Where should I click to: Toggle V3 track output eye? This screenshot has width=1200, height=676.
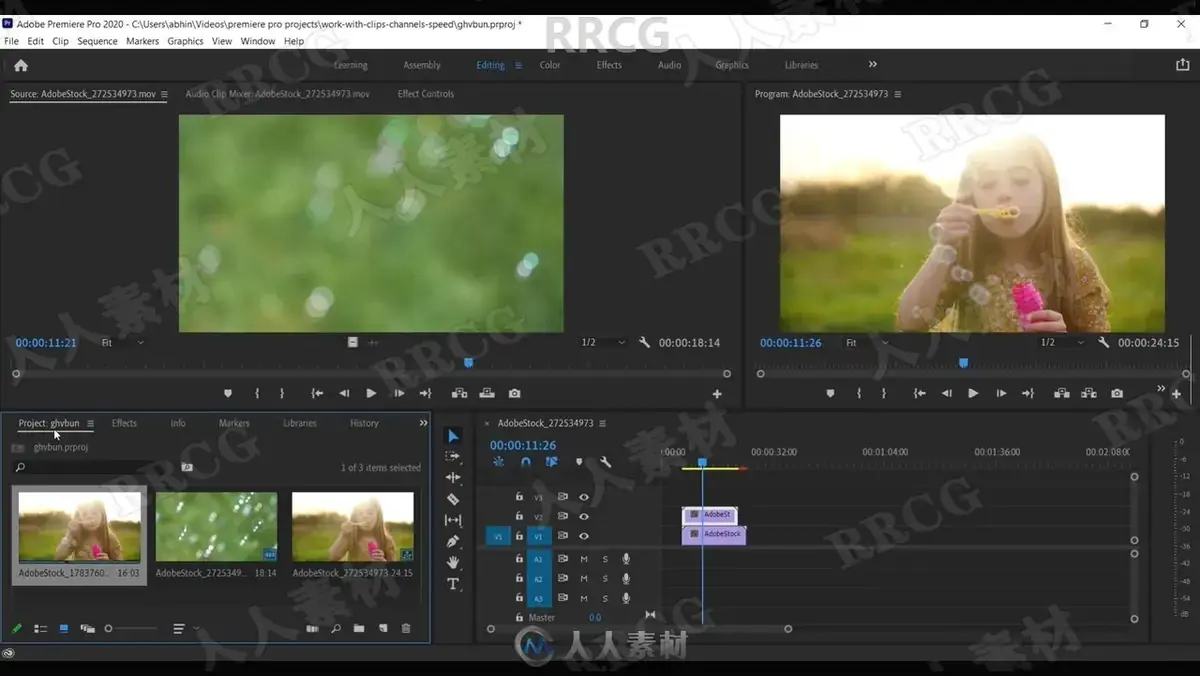click(x=584, y=497)
